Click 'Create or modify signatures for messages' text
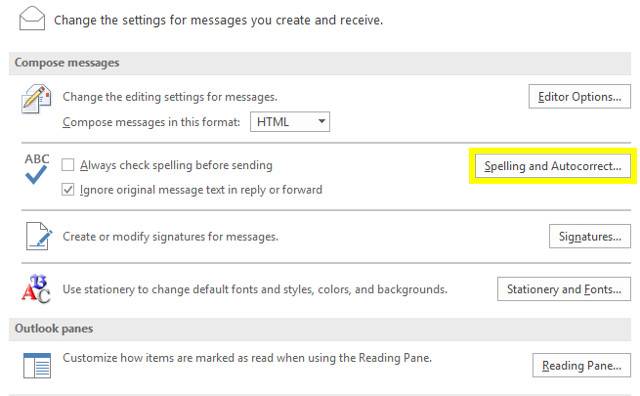This screenshot has height=396, width=640. [x=170, y=236]
